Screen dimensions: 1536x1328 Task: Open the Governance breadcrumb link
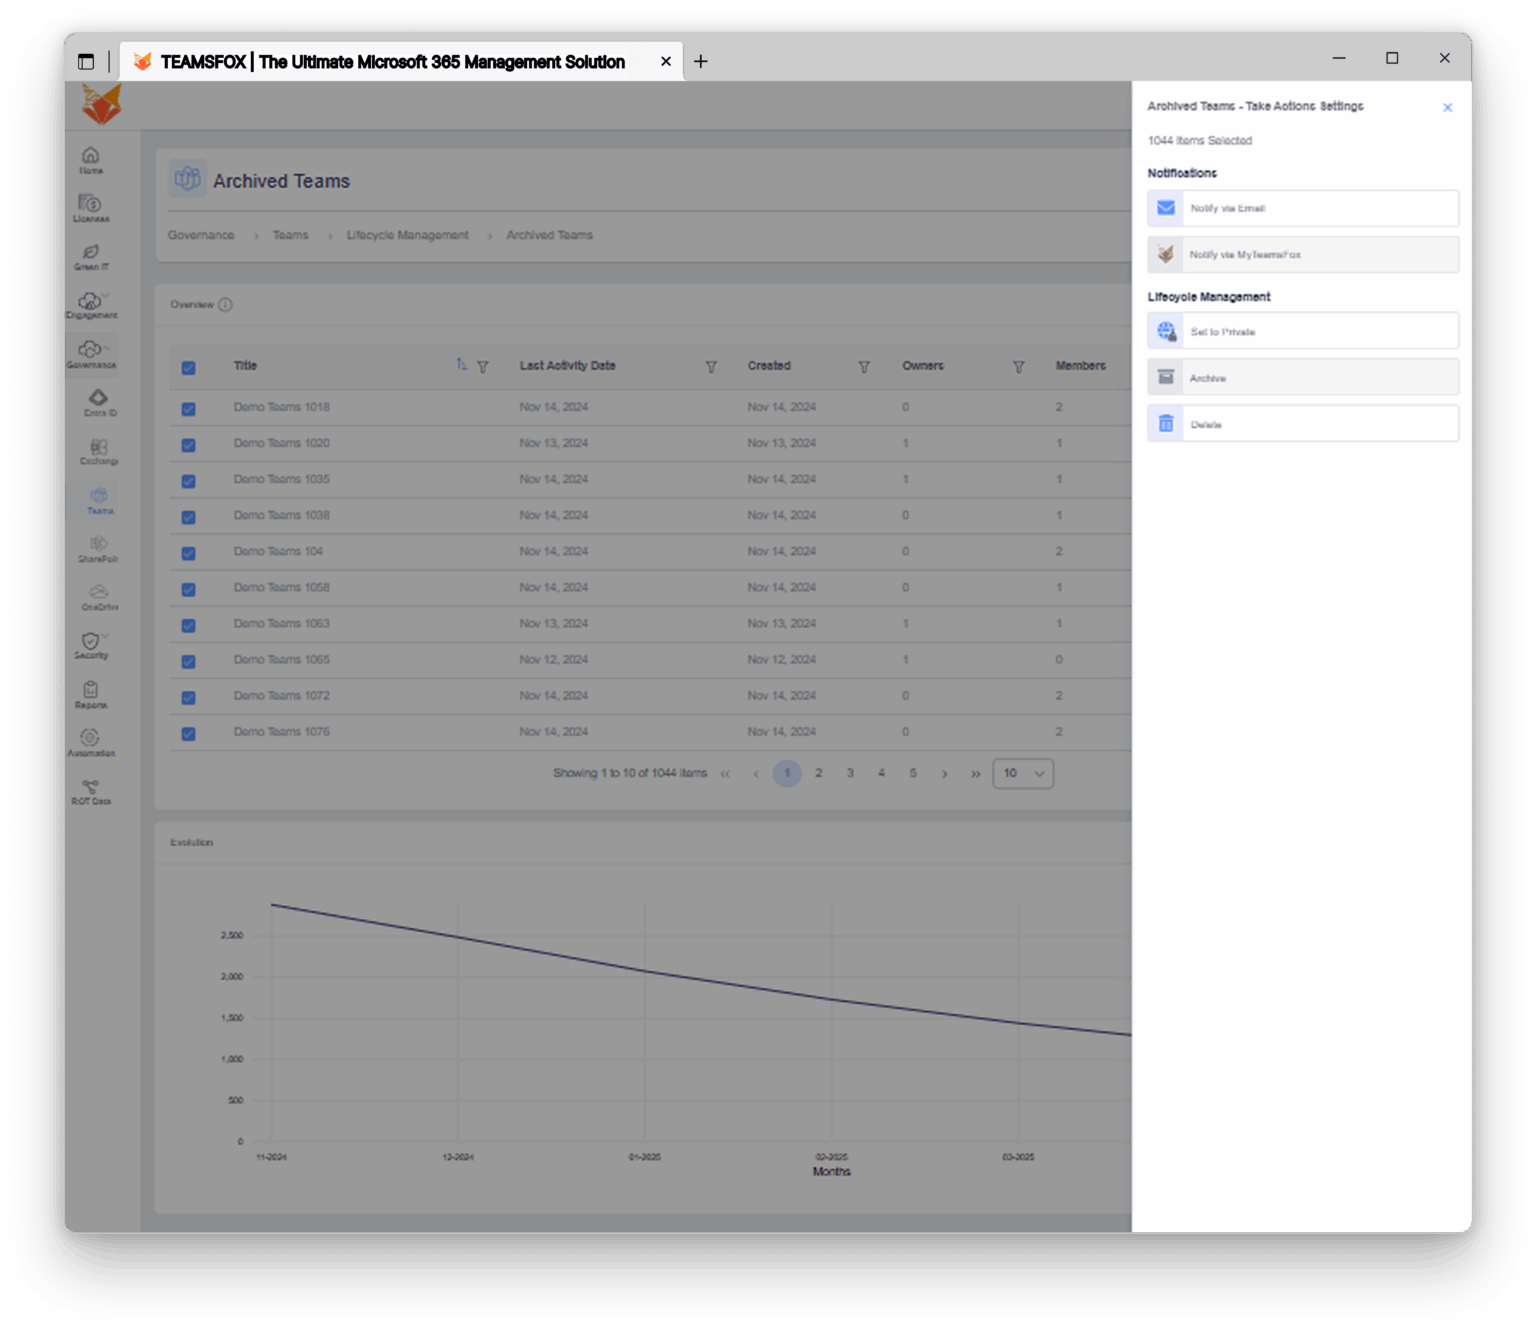[200, 235]
